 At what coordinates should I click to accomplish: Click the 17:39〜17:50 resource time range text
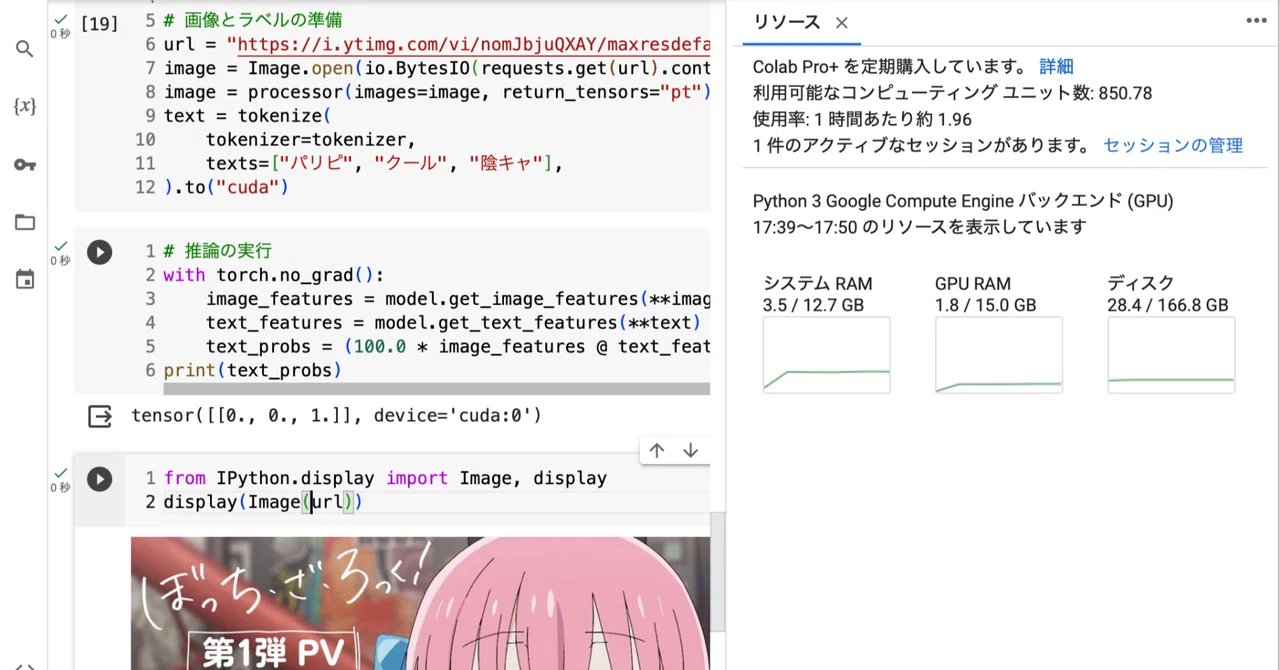coord(919,227)
